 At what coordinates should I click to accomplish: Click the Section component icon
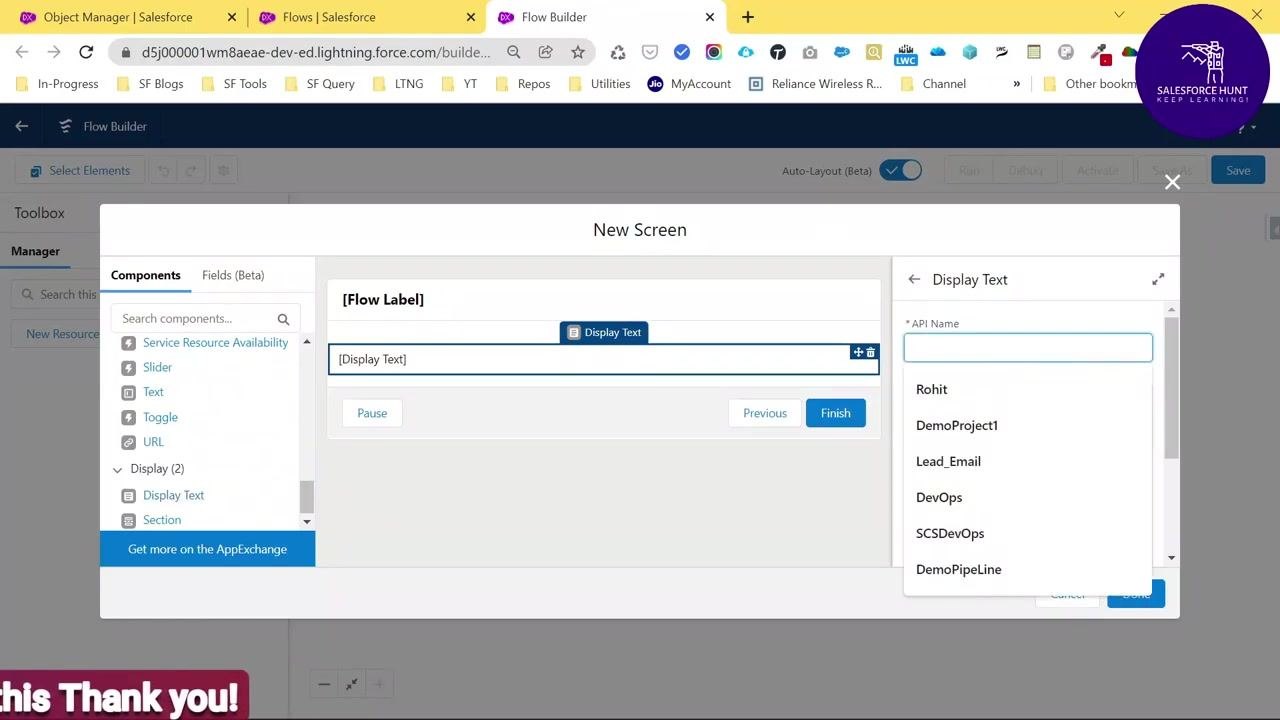tap(128, 521)
